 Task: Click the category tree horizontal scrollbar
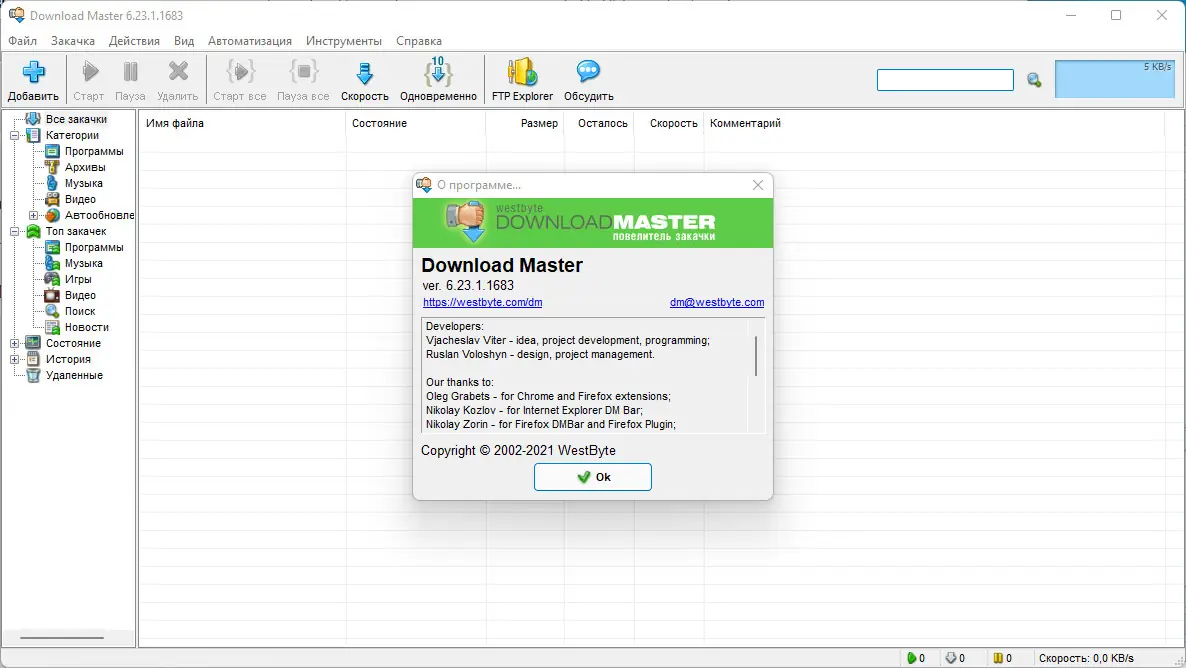pos(61,638)
